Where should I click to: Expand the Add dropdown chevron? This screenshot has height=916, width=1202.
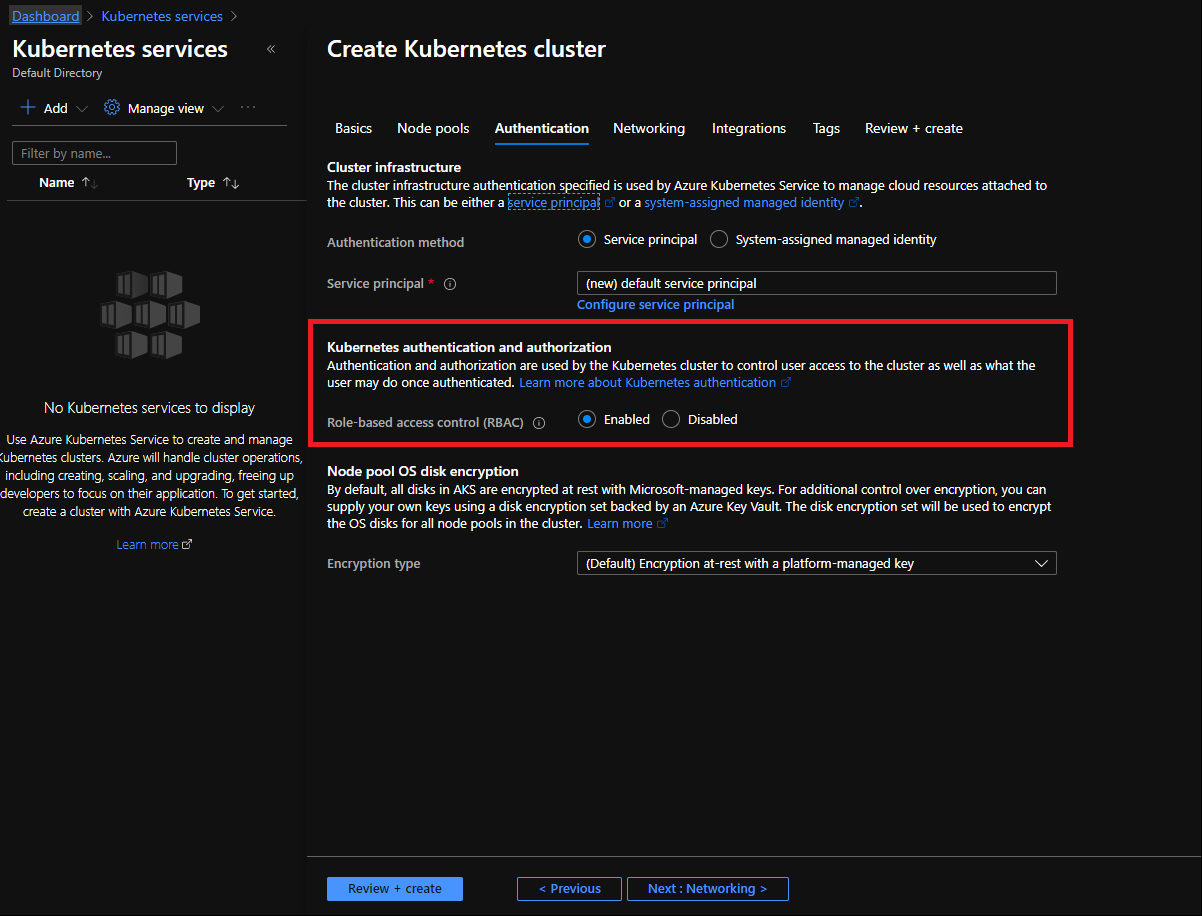coord(82,108)
